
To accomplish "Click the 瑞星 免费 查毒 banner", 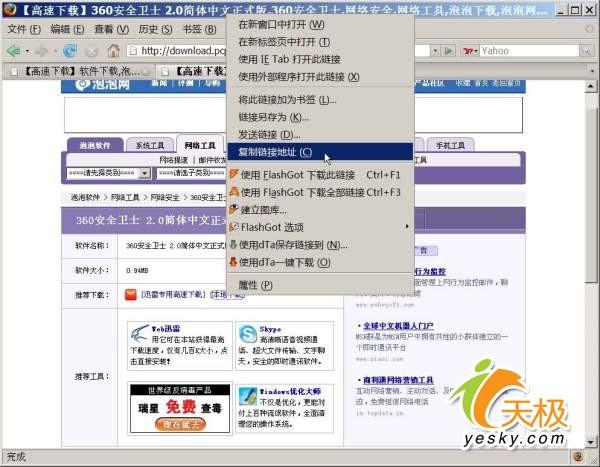I will coord(180,408).
